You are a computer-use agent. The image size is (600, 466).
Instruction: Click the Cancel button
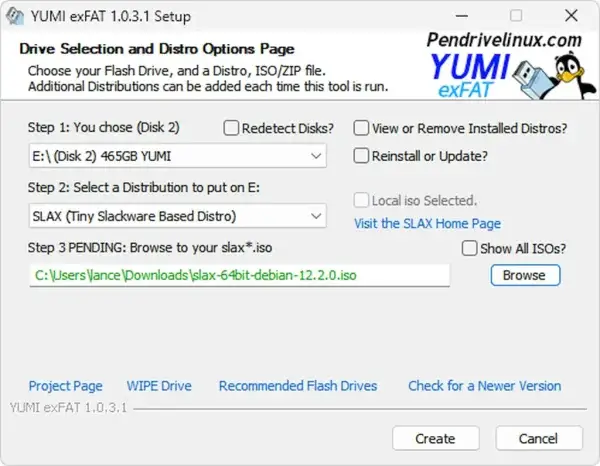pos(539,438)
